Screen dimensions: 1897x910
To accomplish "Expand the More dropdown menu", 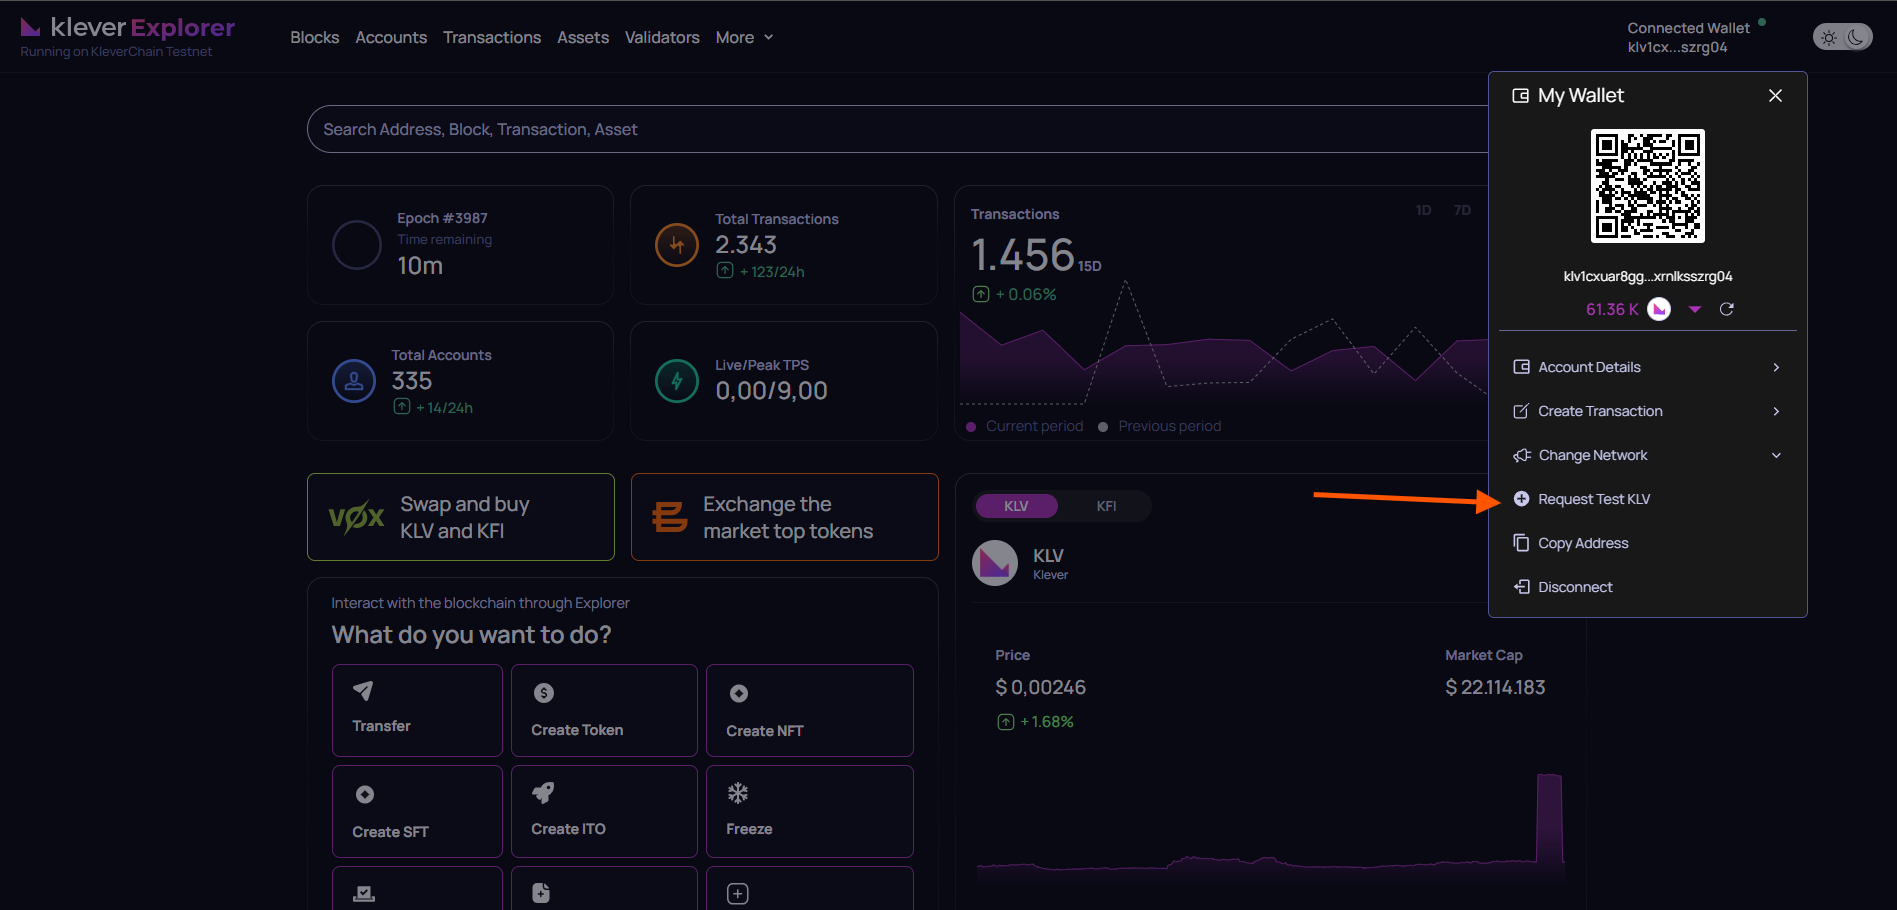I will pyautogui.click(x=744, y=37).
